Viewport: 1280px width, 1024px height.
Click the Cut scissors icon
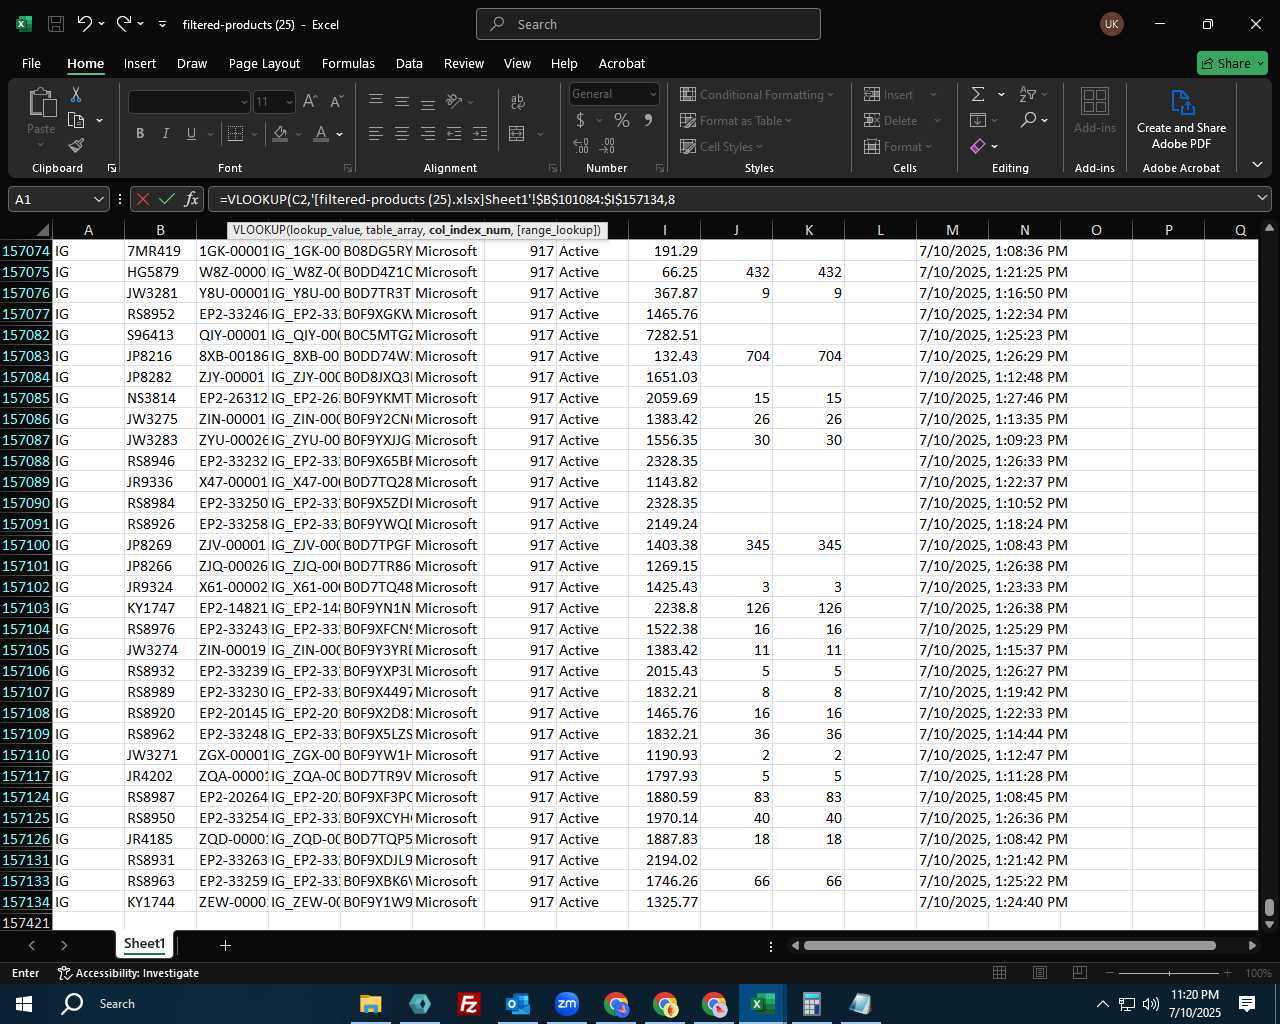(75, 94)
